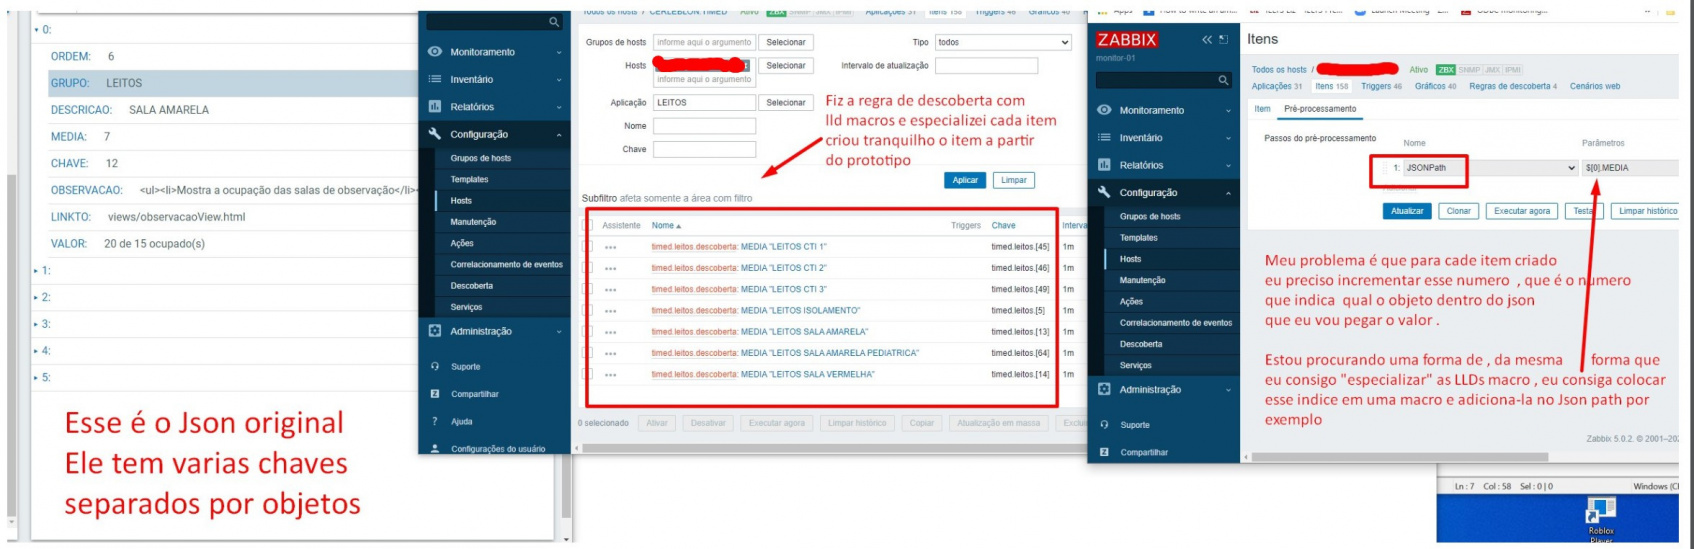Click the blue Atualizar button
Screen dimensions: 1694x549
click(1407, 211)
